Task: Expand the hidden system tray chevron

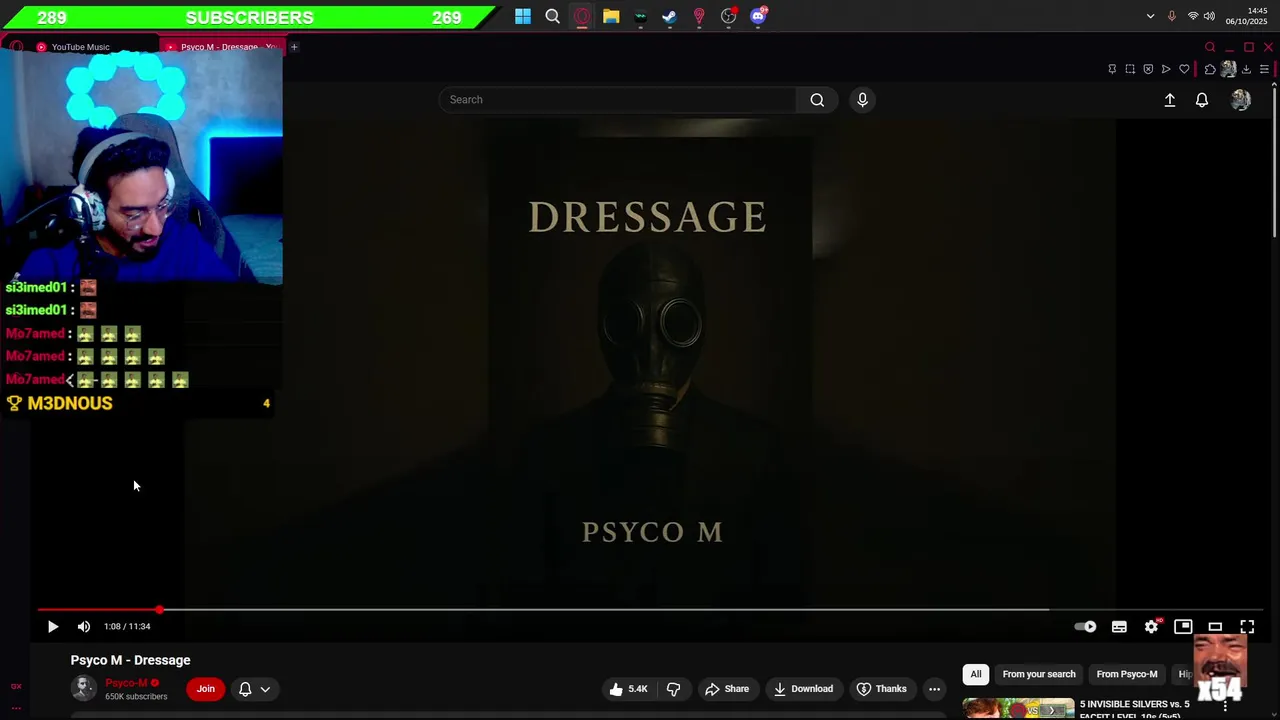Action: point(1150,16)
